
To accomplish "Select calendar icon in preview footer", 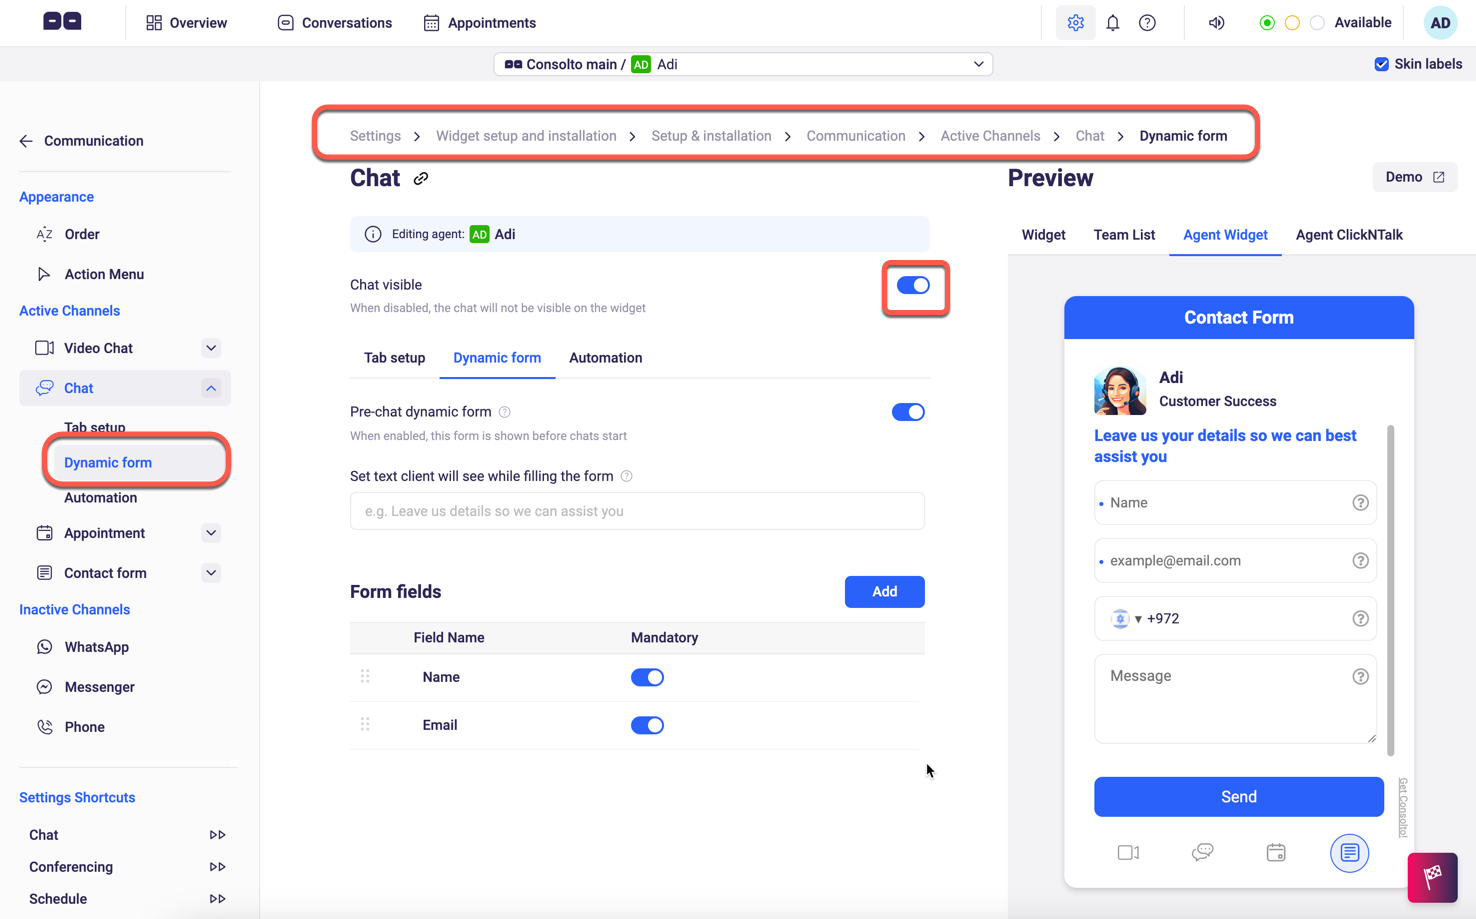I will 1276,853.
